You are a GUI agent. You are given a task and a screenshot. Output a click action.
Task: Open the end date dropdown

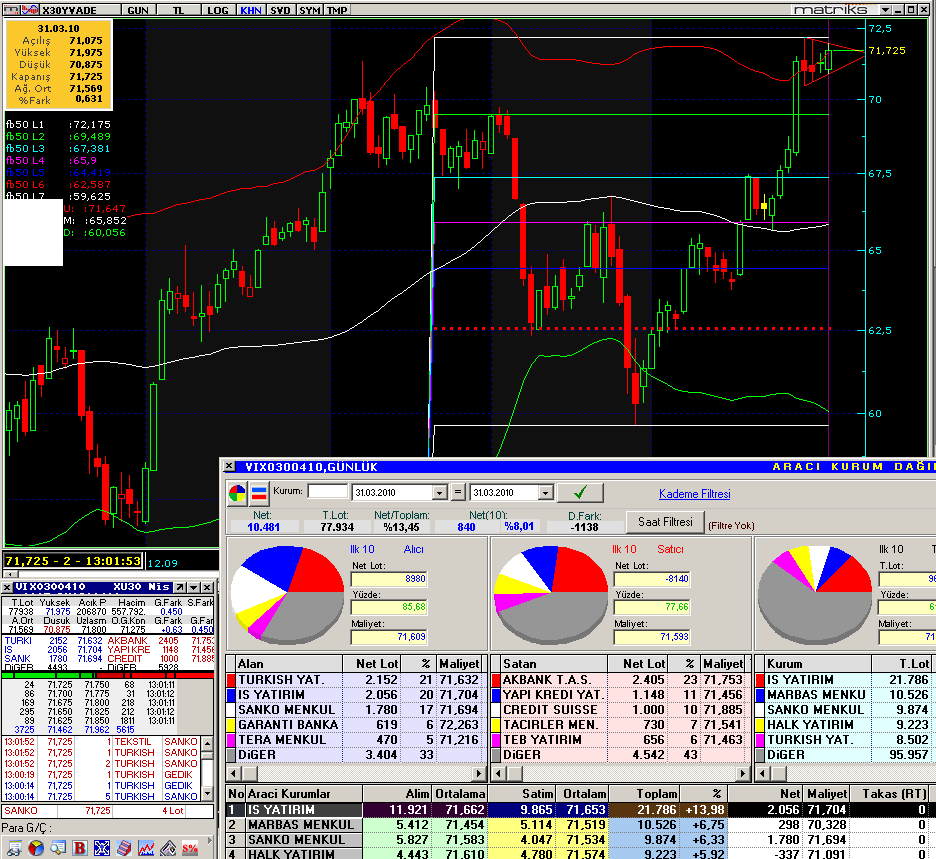click(x=545, y=492)
